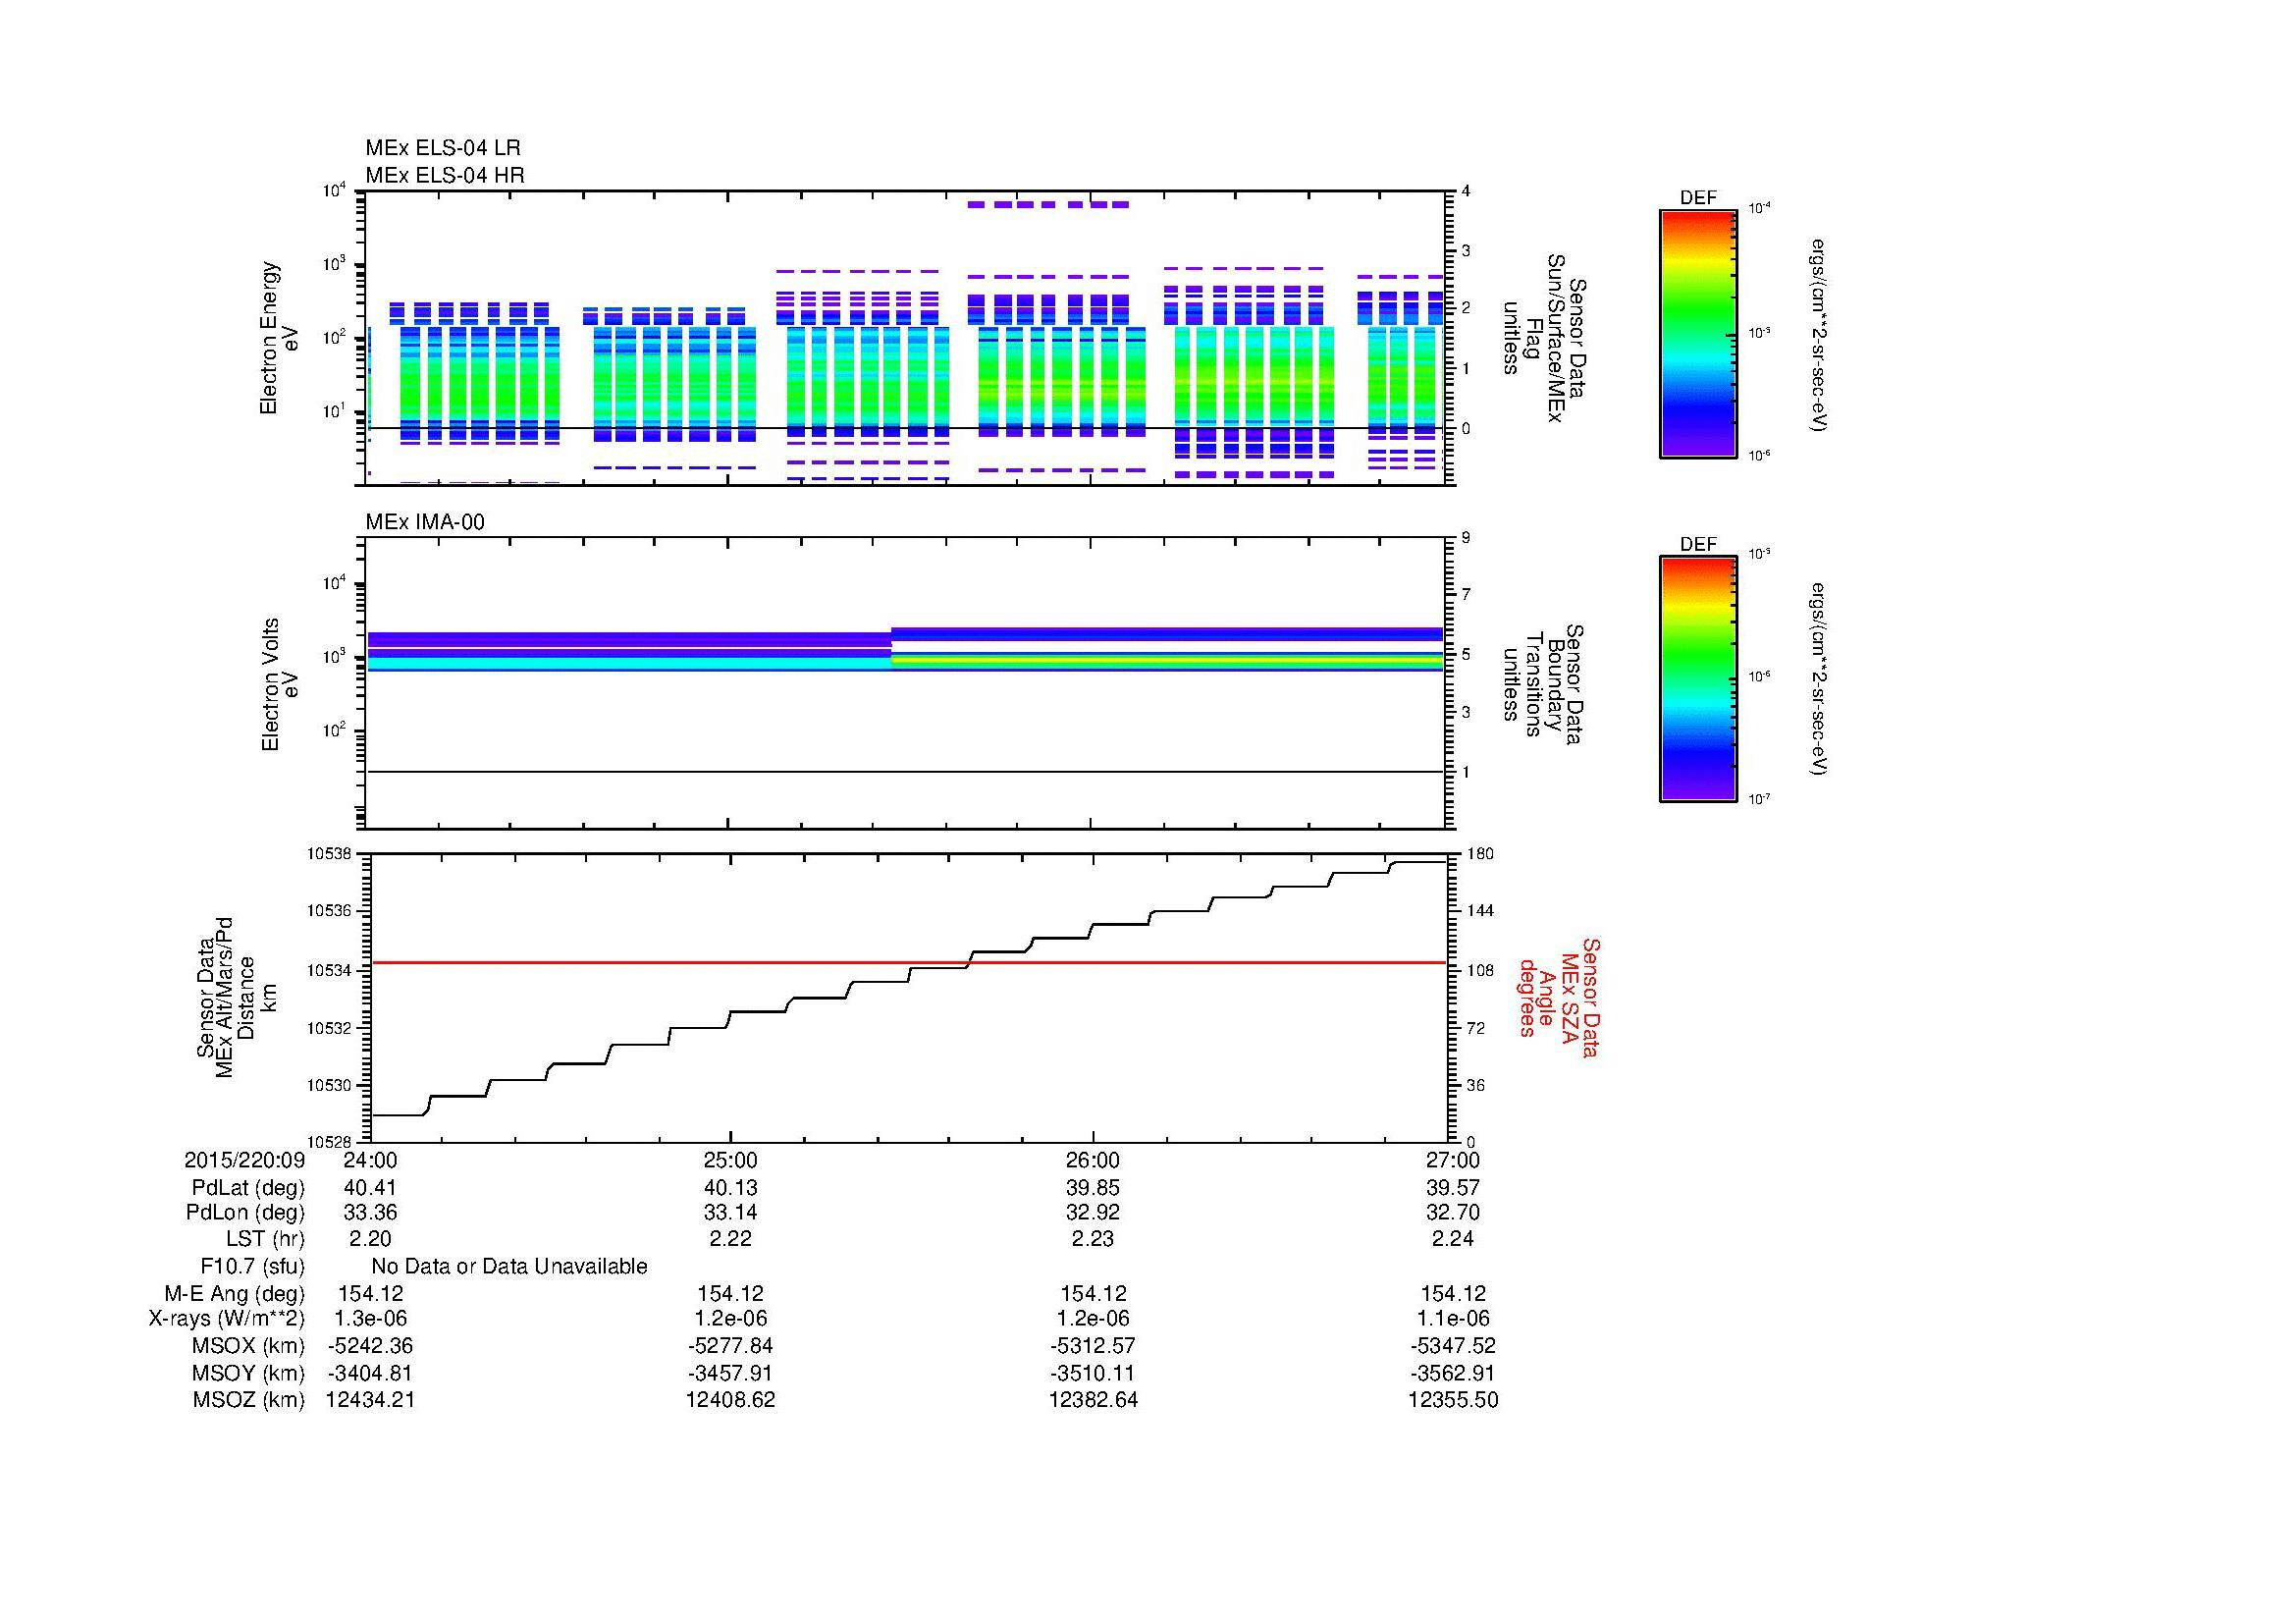Click the X-rays (W/m**2) row label

tap(227, 1319)
